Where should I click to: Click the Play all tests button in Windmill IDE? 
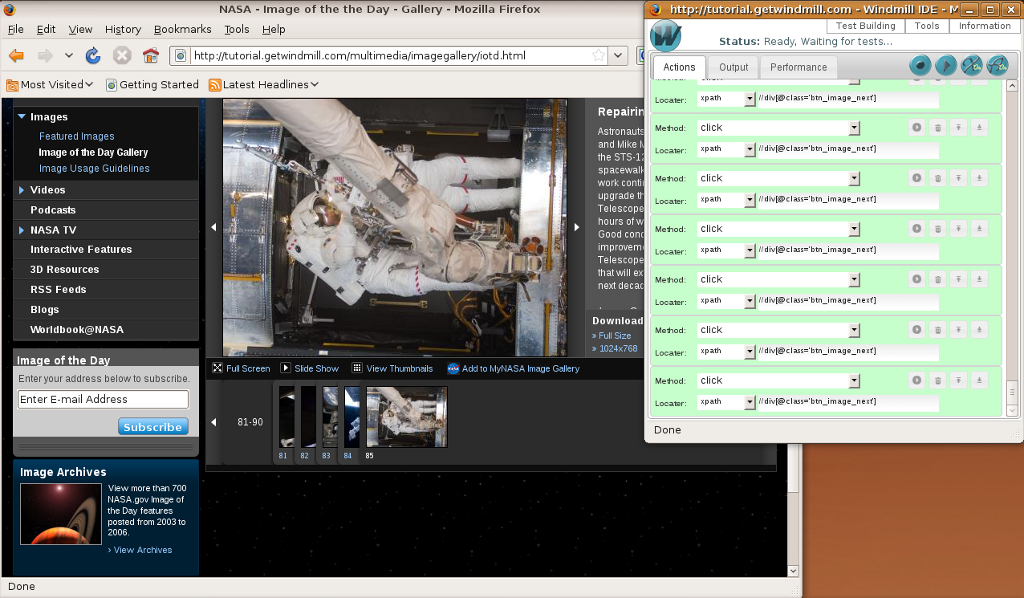click(x=946, y=65)
